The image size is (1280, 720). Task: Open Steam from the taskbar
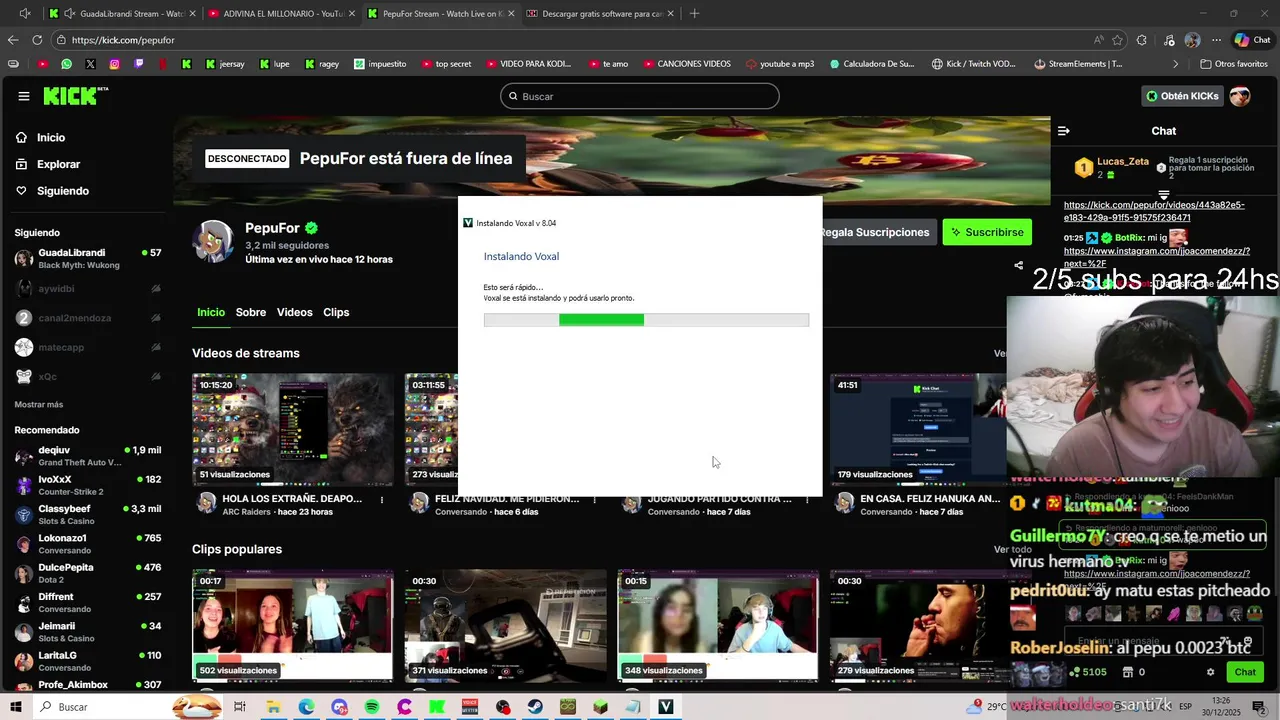click(x=536, y=707)
